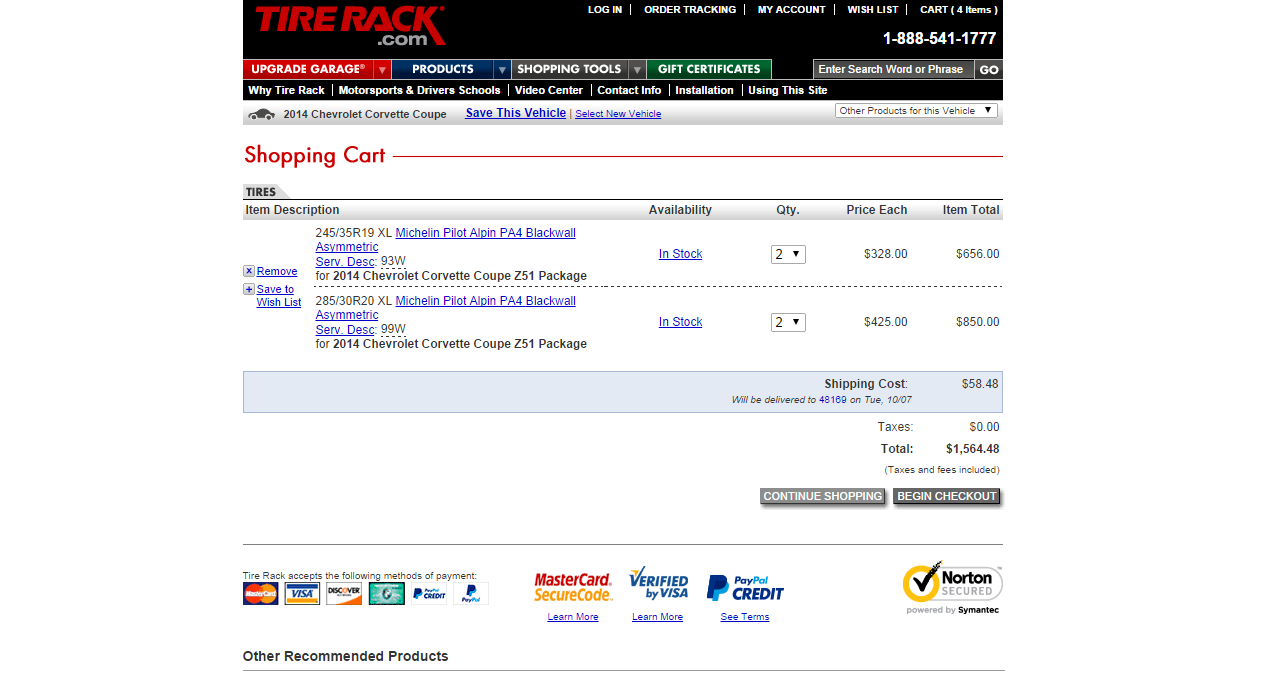The width and height of the screenshot is (1263, 682).
Task: Open Michelin Pilot Alpin PA4 link for 285/30R20
Action: [486, 301]
